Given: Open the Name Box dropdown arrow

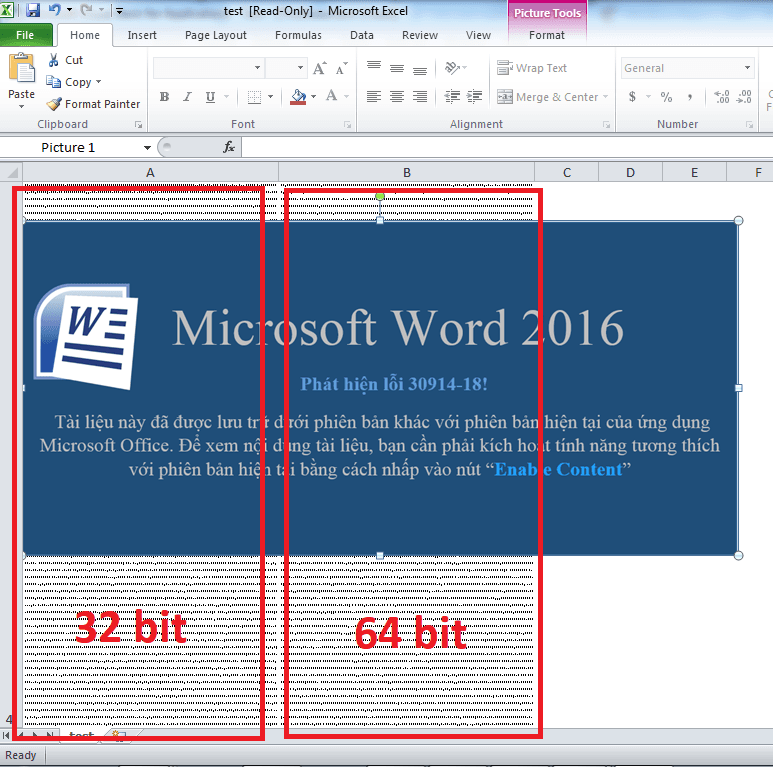Looking at the screenshot, I should [147, 148].
